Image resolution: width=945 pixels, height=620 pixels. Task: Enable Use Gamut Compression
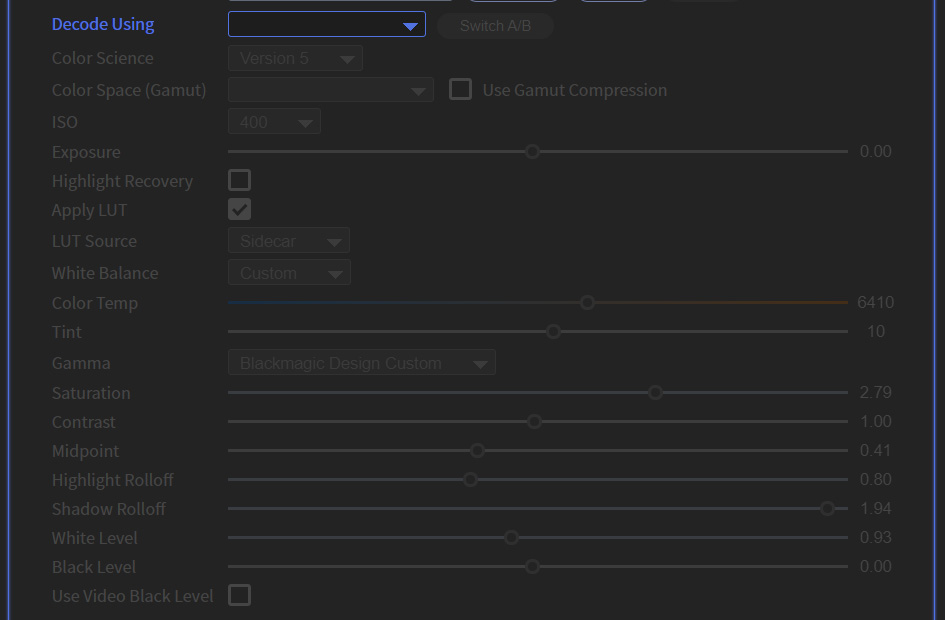[x=460, y=89]
